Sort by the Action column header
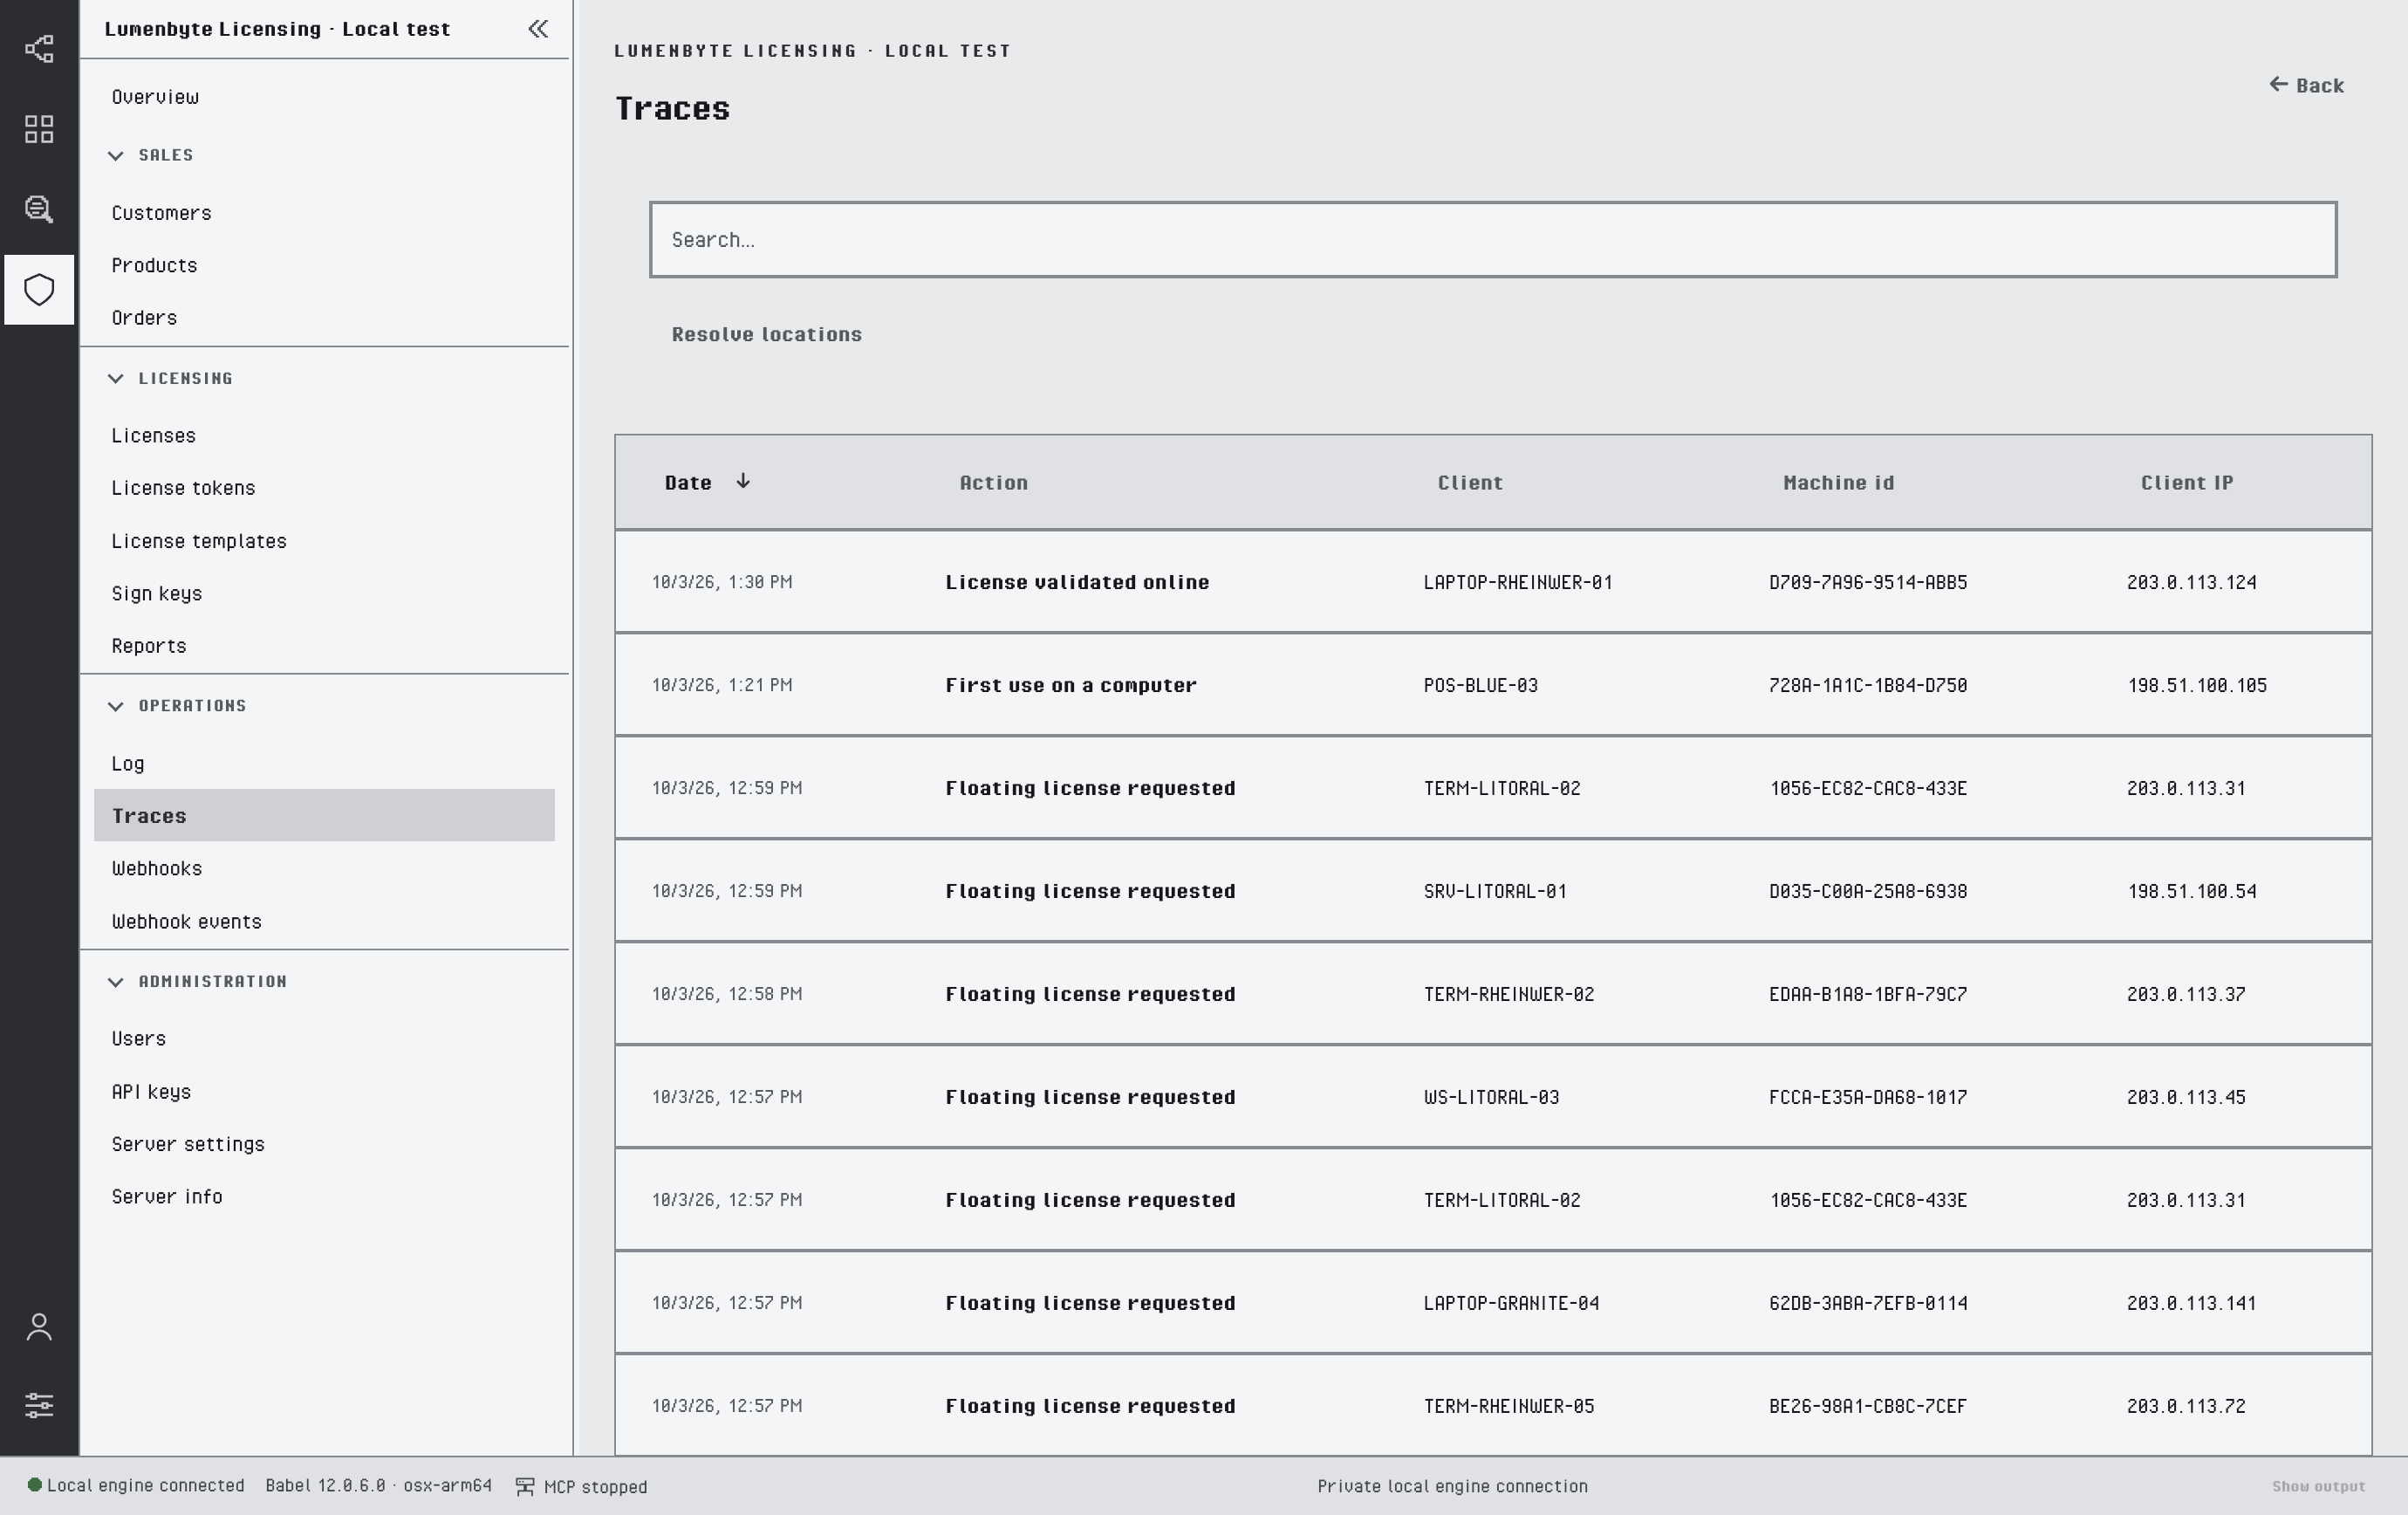Viewport: 2408px width, 1515px height. [x=994, y=483]
